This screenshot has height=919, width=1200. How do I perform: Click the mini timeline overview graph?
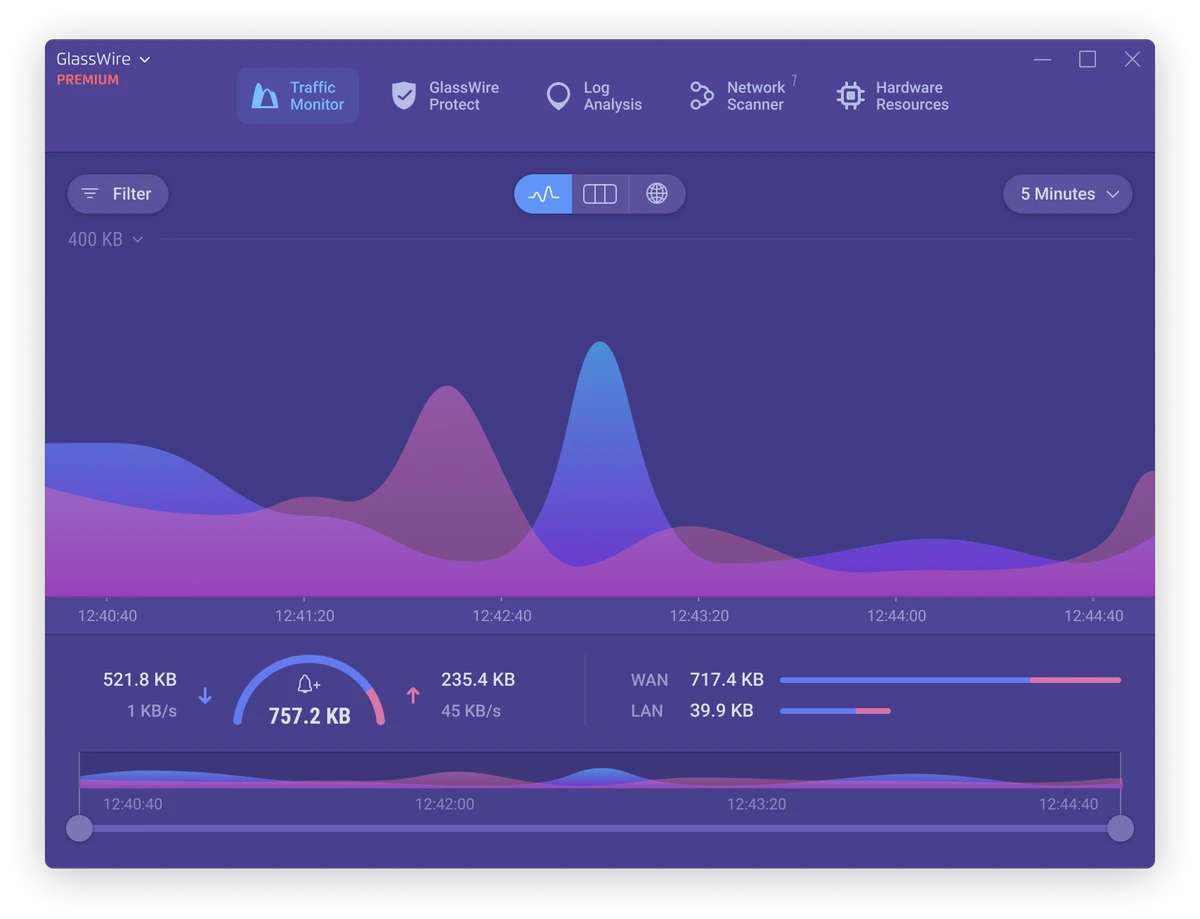(600, 771)
